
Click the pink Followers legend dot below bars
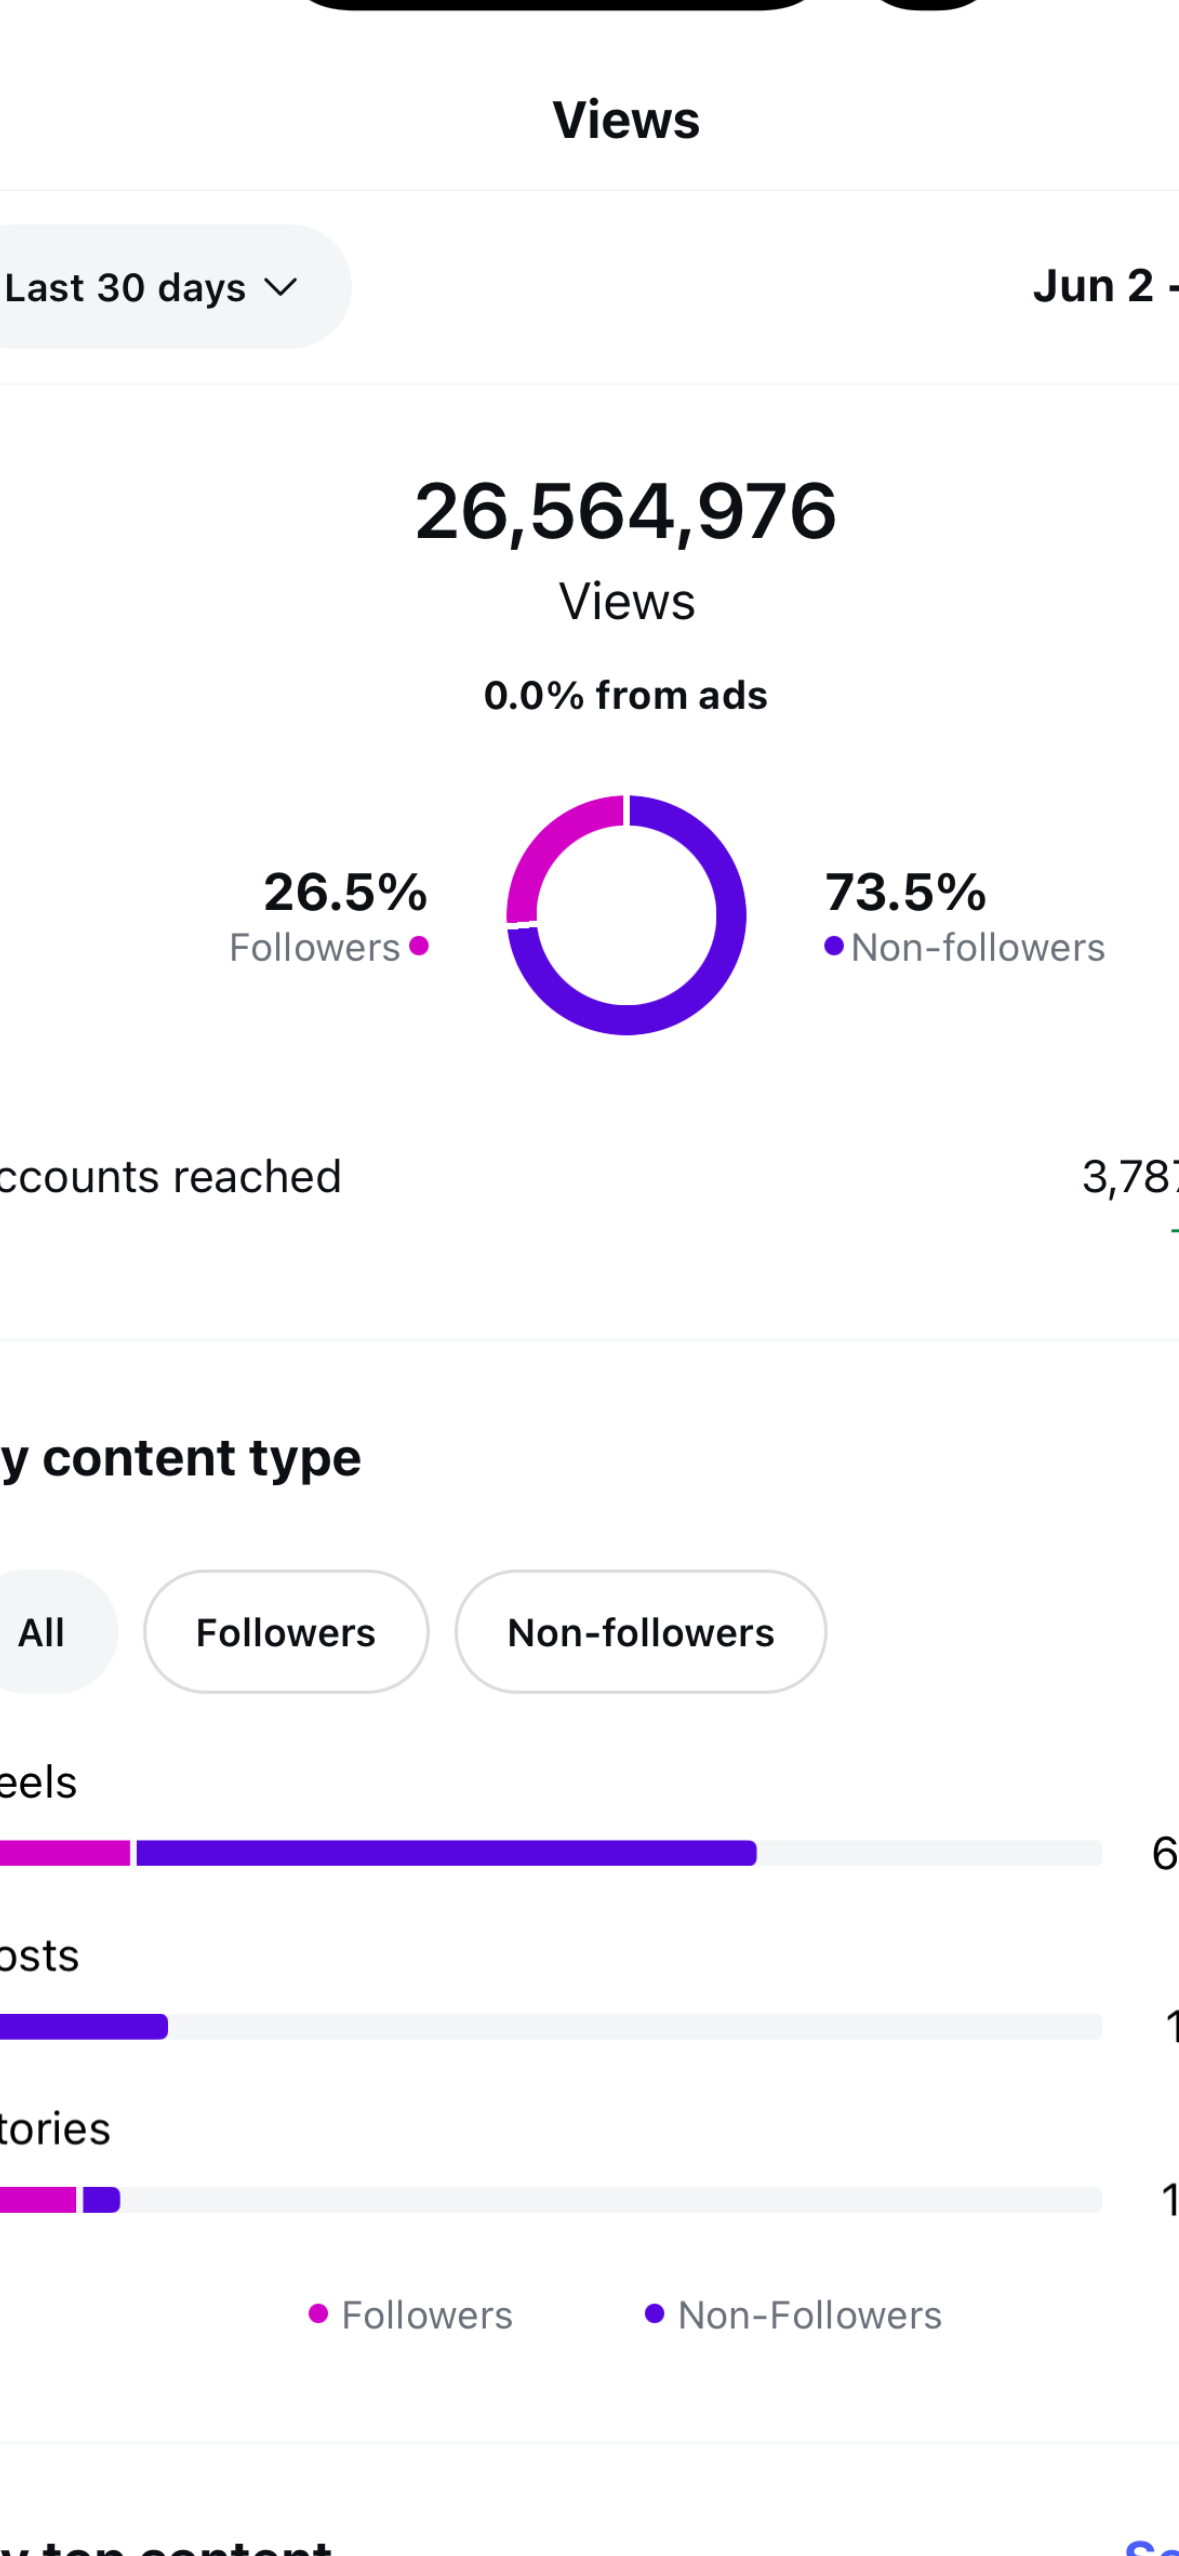tap(318, 2314)
